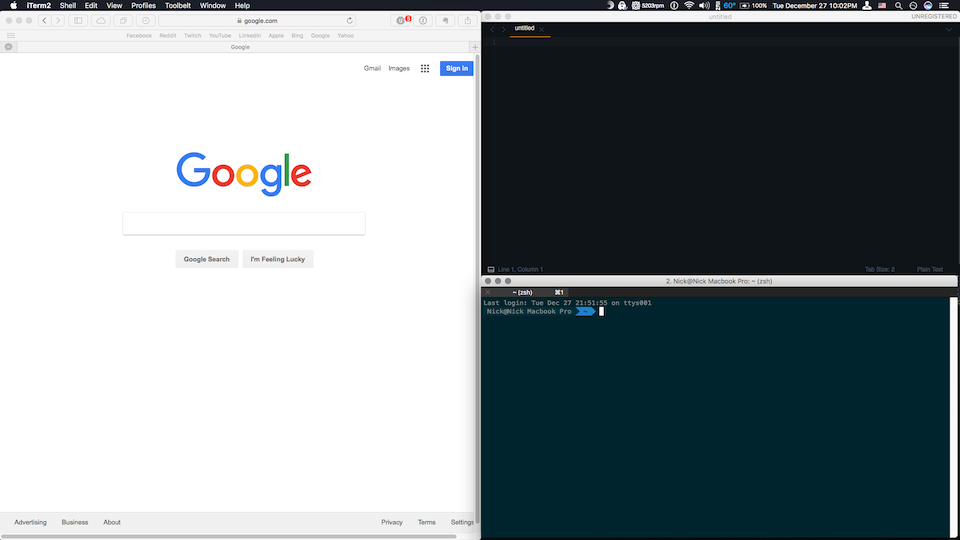Image resolution: width=960 pixels, height=540 pixels.
Task: Click the Google Search button
Action: pyautogui.click(x=207, y=259)
